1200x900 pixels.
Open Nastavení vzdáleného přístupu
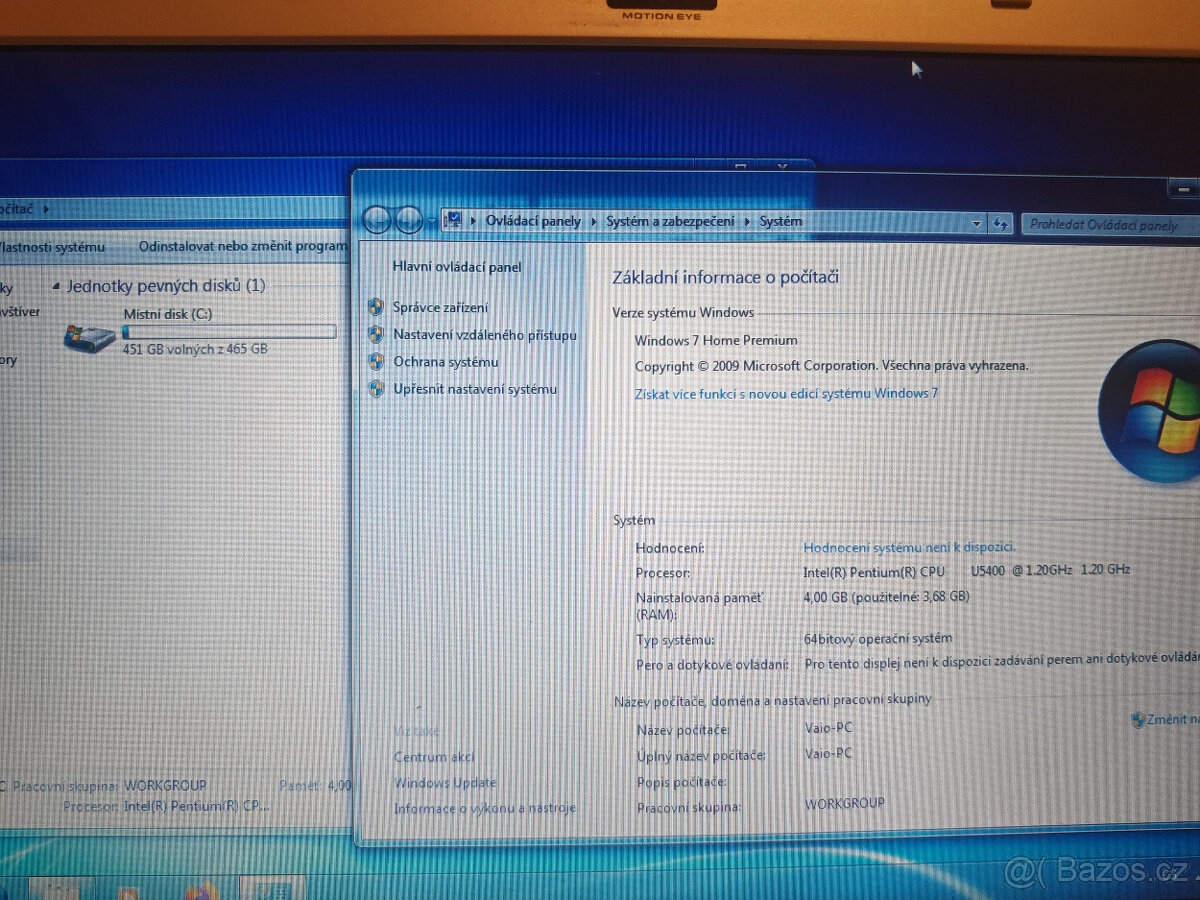pyautogui.click(x=485, y=335)
